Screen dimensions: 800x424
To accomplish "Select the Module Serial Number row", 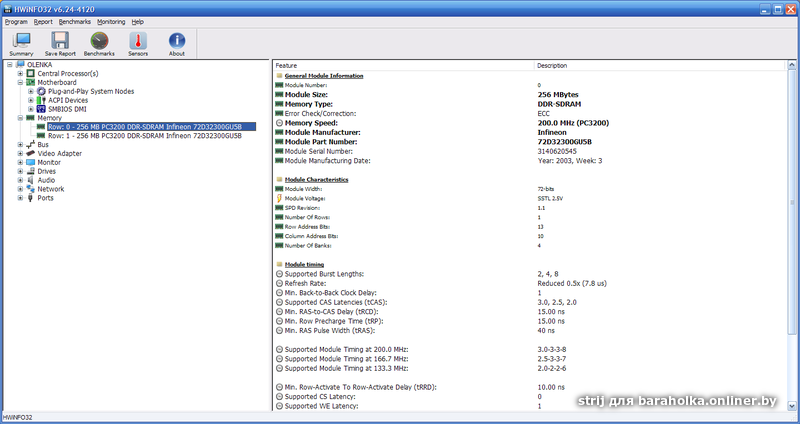I will [529, 152].
